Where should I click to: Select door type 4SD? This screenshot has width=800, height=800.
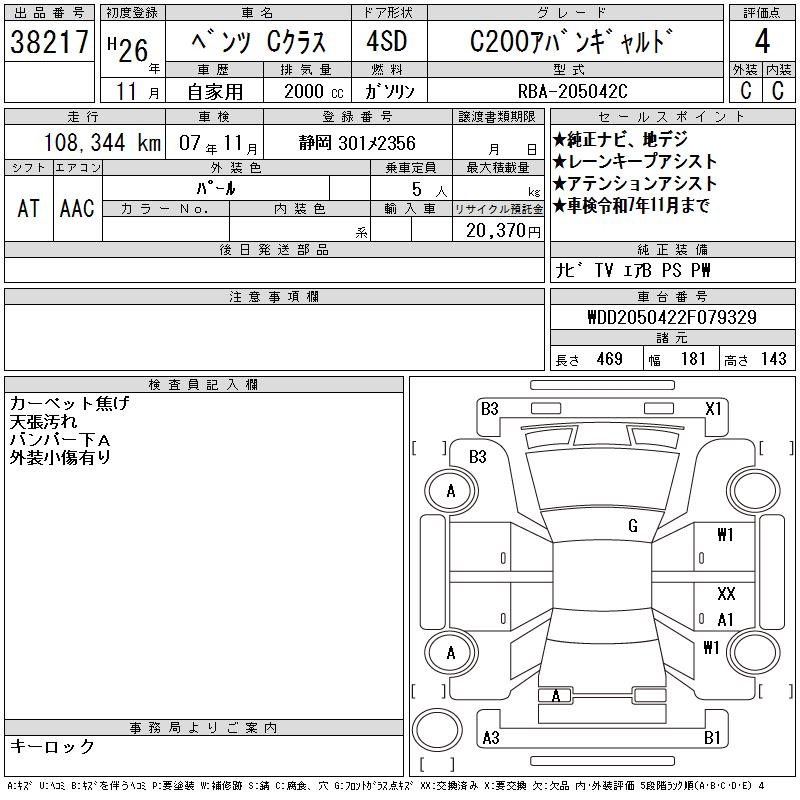point(386,41)
